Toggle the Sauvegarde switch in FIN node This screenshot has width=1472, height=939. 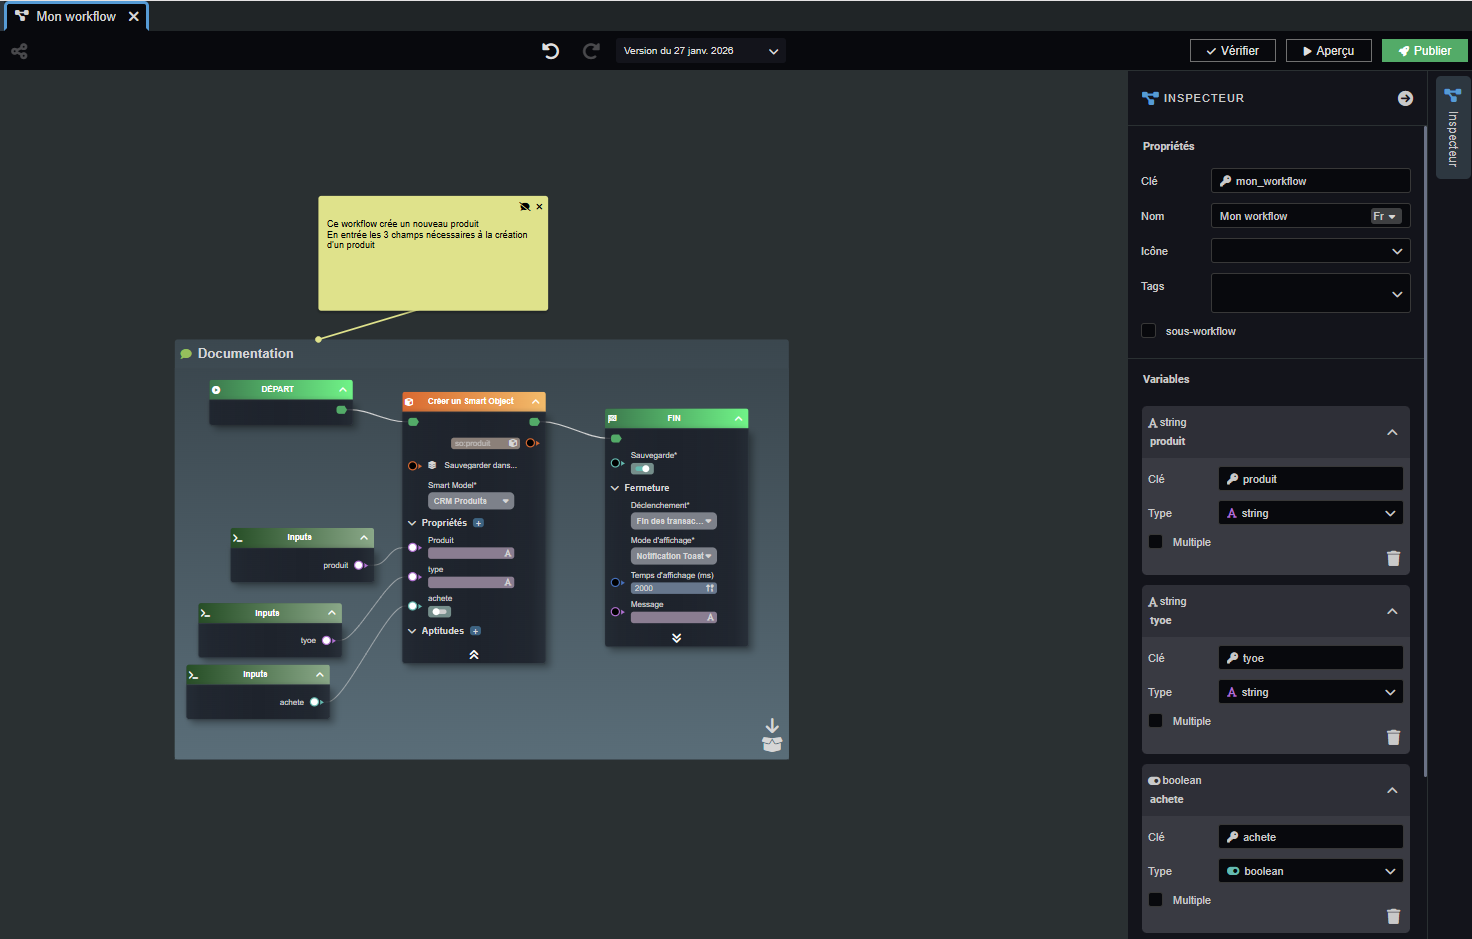642,469
